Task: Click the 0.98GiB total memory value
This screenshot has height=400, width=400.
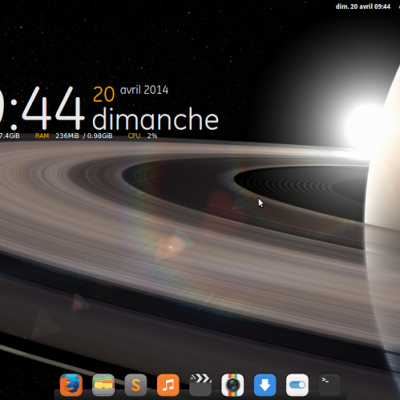Action: pos(100,136)
